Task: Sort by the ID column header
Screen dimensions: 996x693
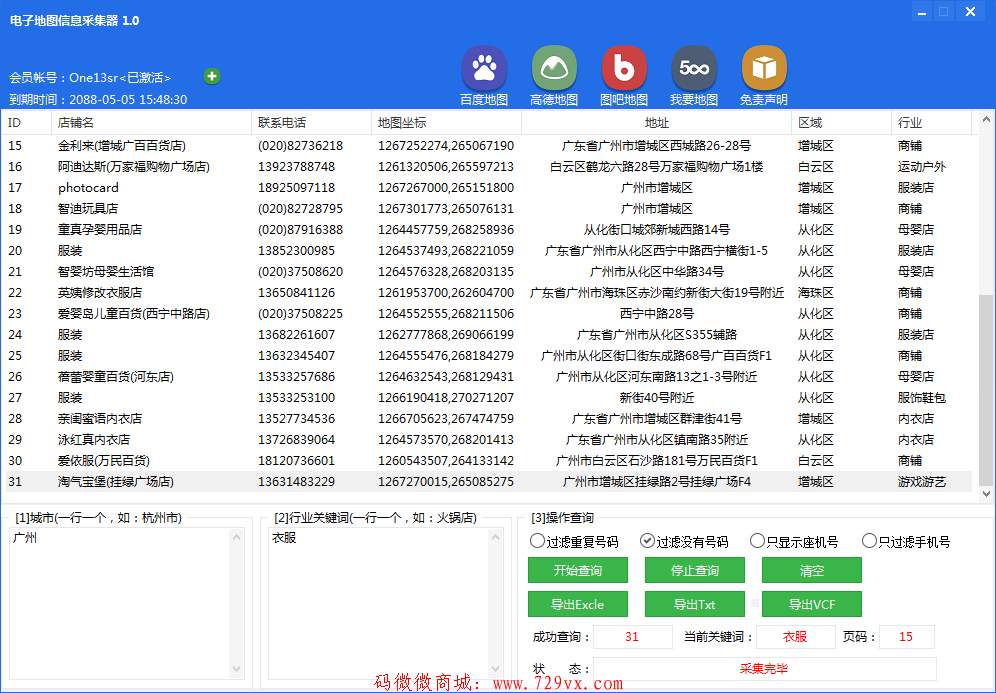Action: pos(27,123)
